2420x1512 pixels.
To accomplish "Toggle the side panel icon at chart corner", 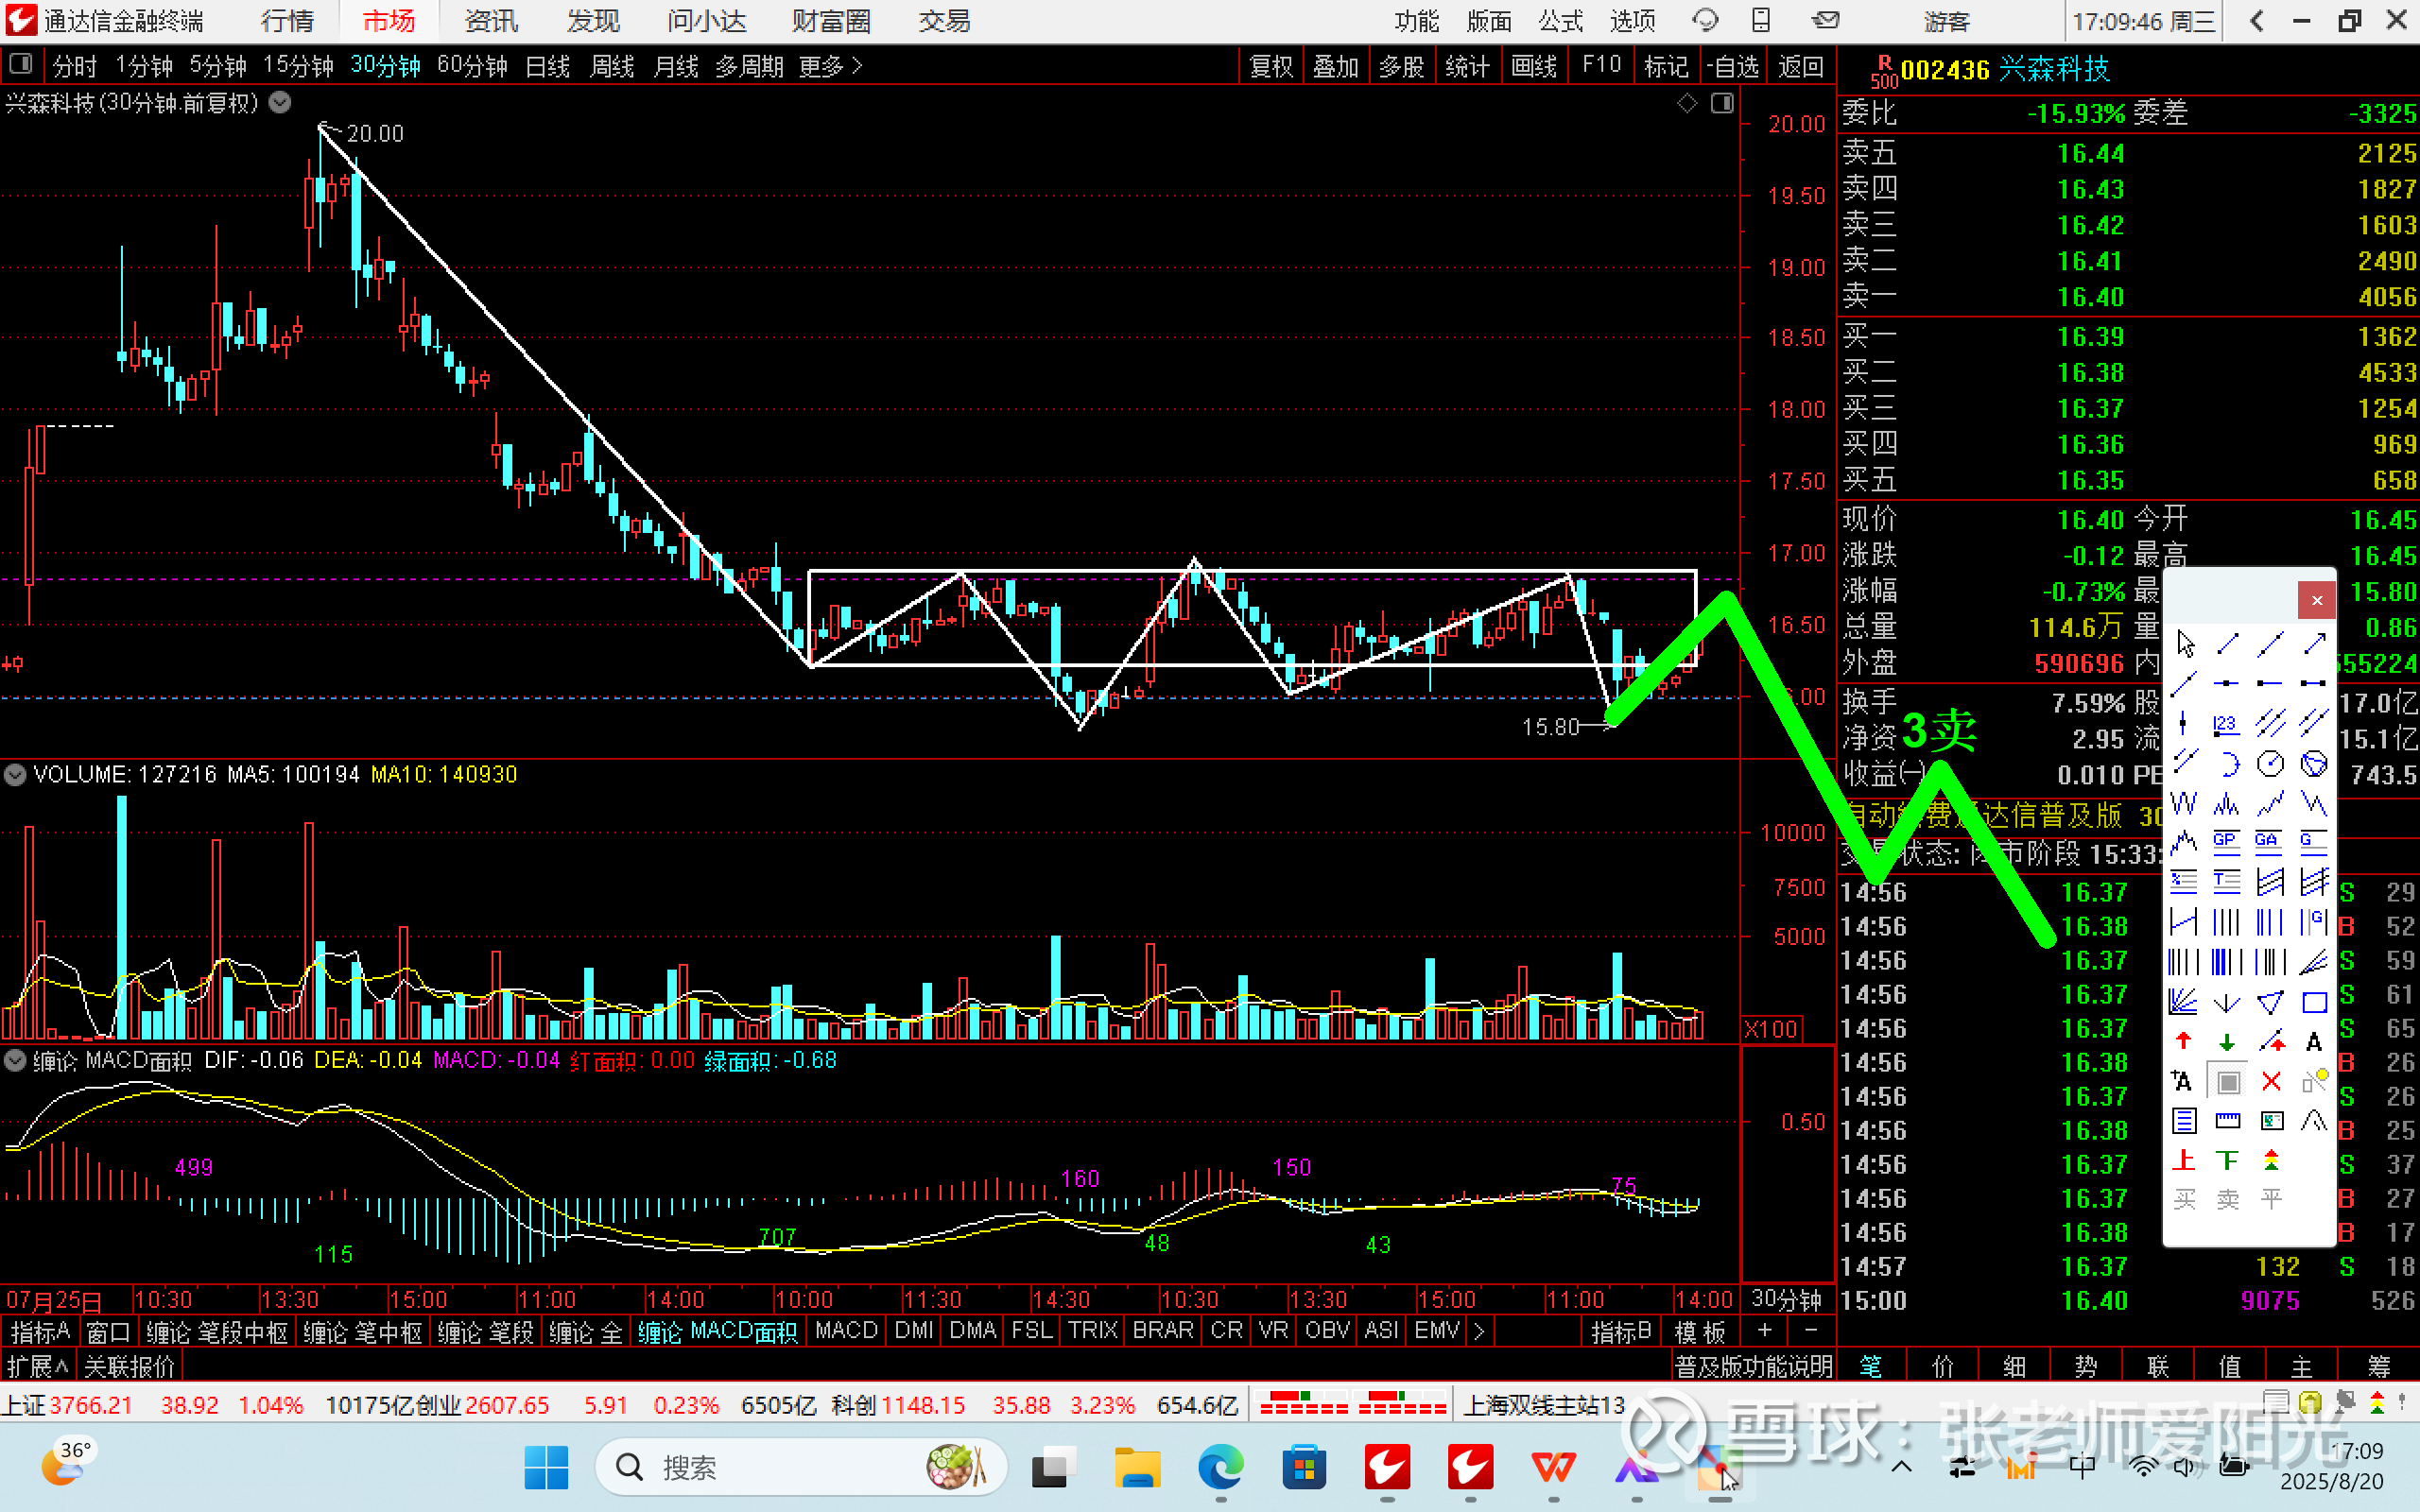I will tap(1722, 103).
